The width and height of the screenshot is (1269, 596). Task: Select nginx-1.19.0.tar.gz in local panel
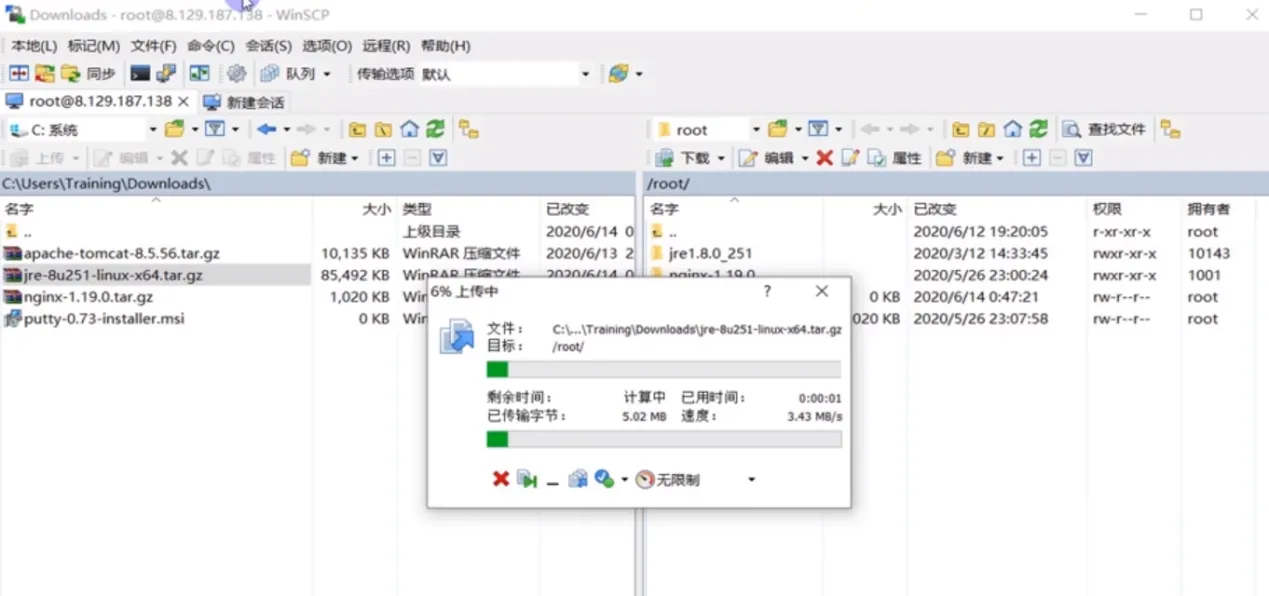(x=88, y=297)
